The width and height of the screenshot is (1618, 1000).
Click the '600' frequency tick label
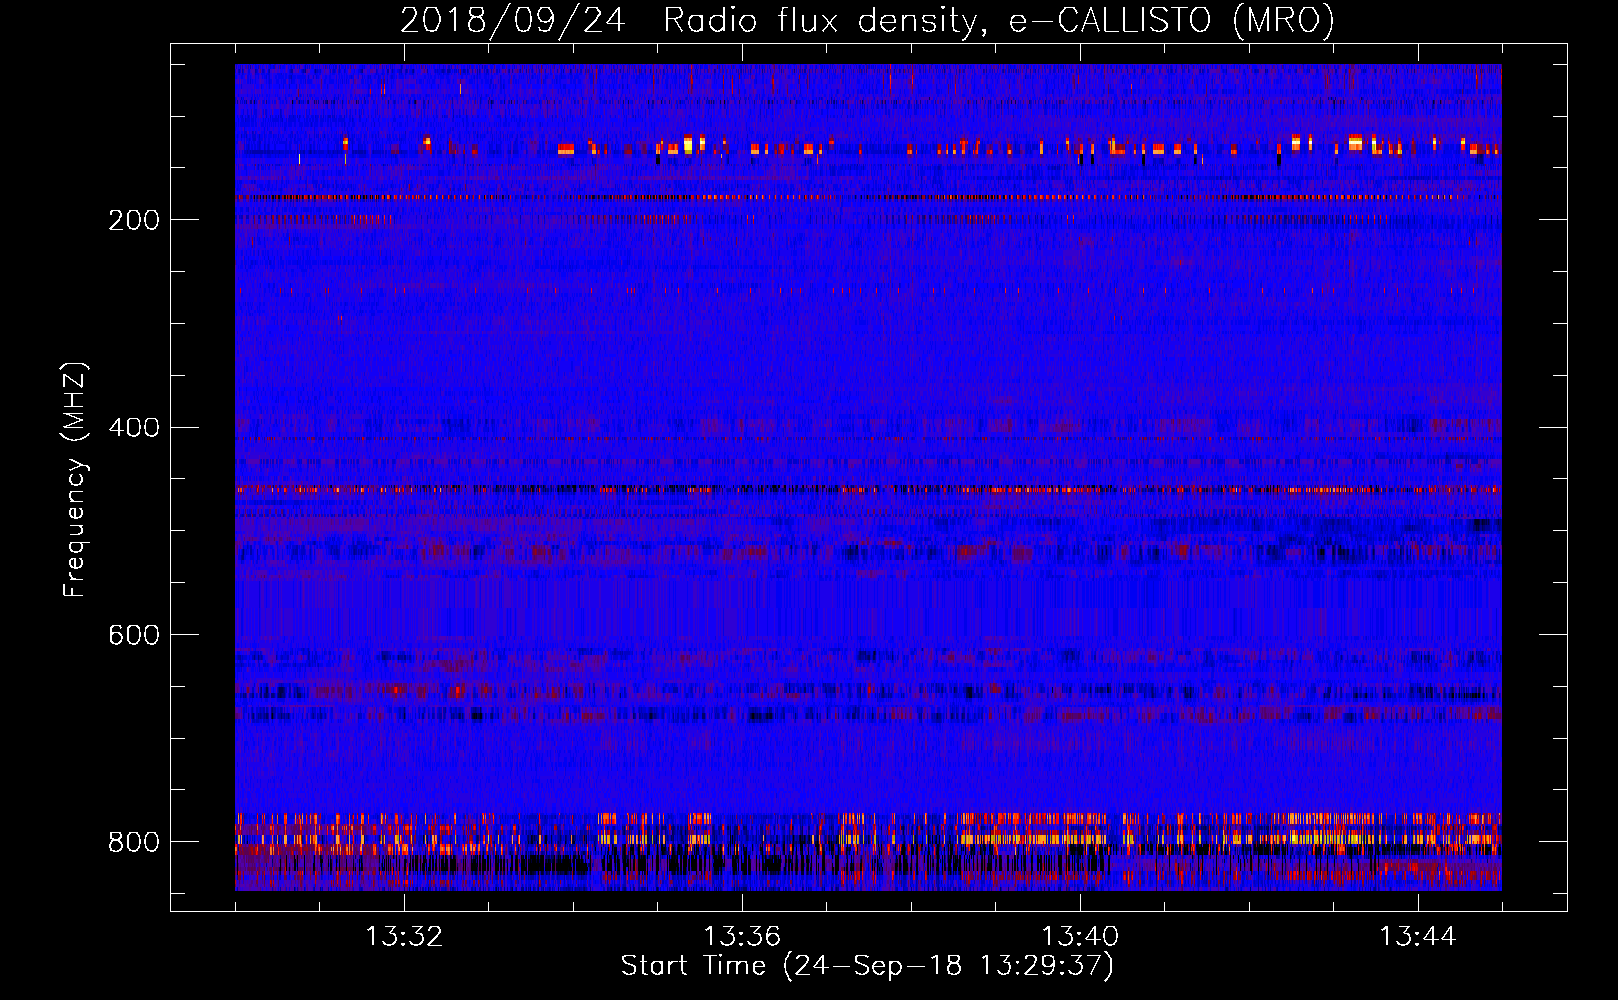click(x=134, y=636)
